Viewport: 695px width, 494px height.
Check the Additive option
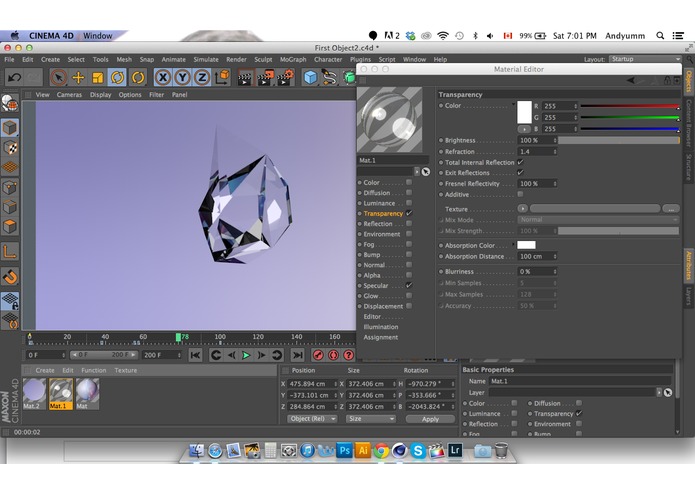[520, 194]
